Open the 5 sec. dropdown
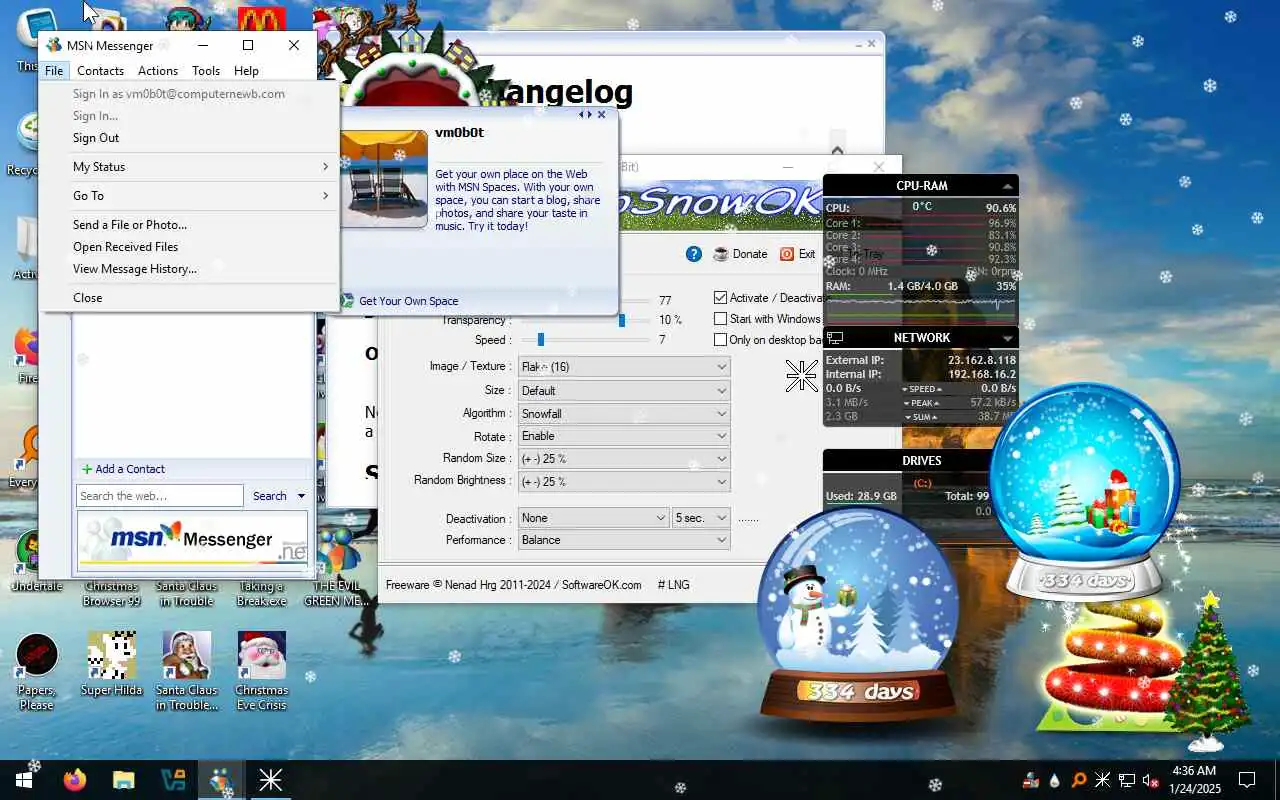This screenshot has height=800, width=1280. pyautogui.click(x=702, y=518)
